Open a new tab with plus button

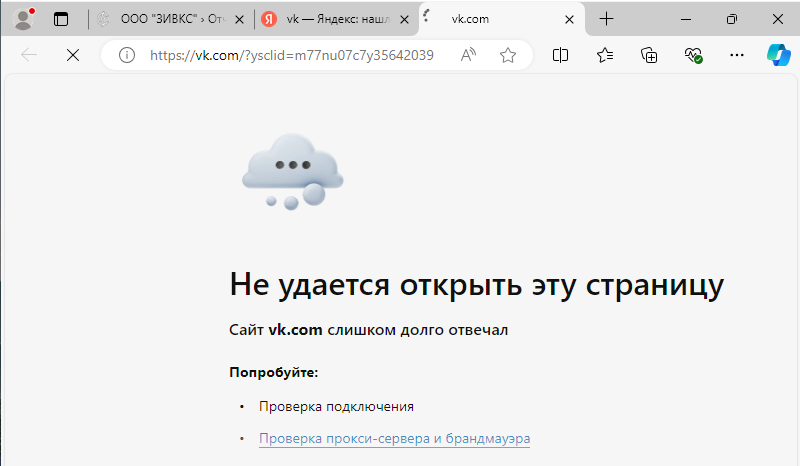click(607, 19)
